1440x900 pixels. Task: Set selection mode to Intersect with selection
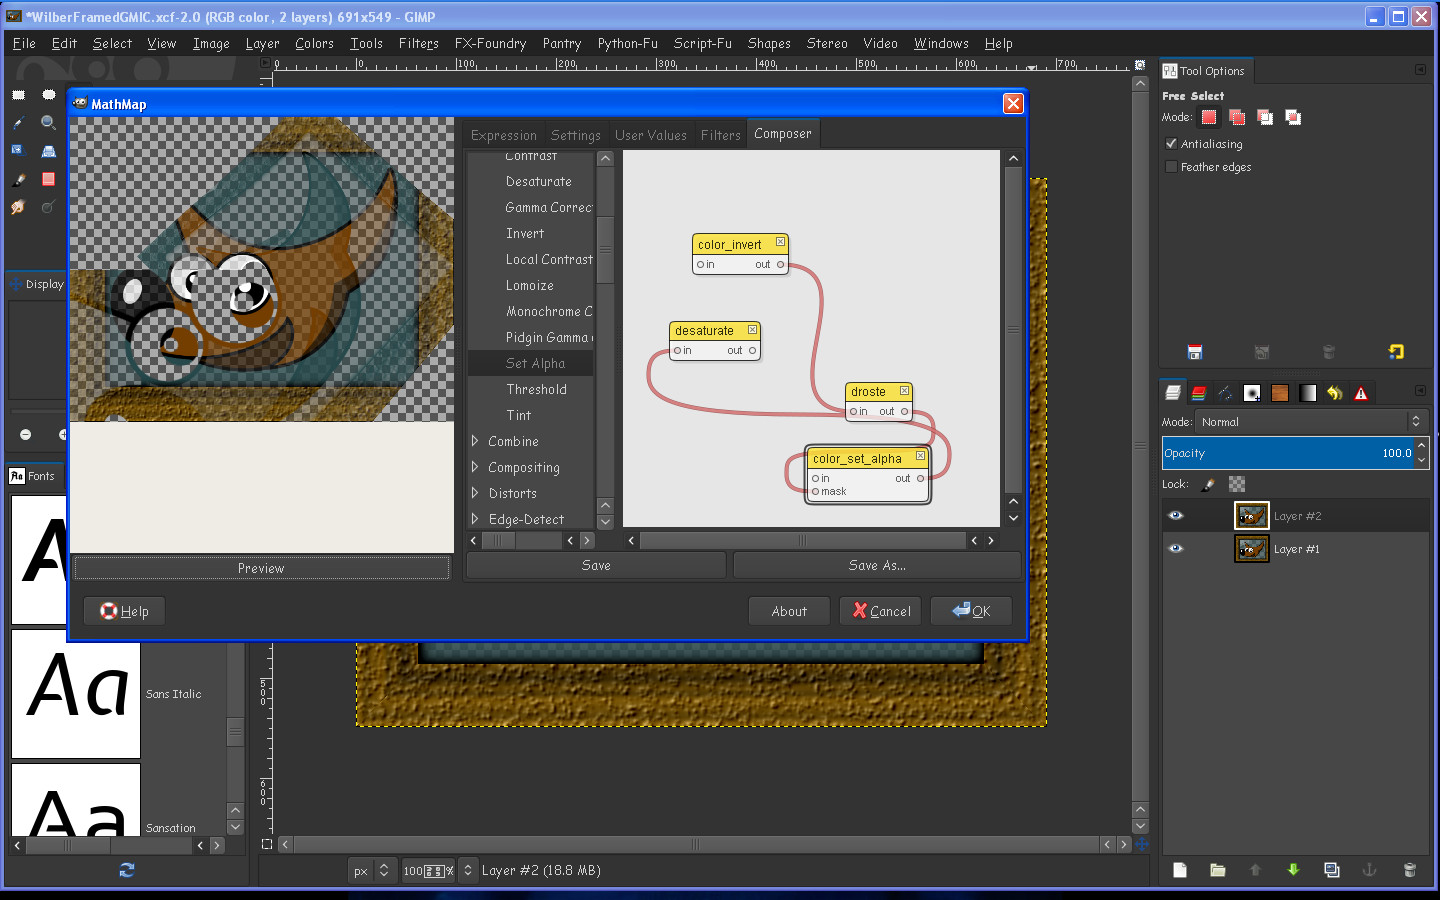click(1293, 117)
